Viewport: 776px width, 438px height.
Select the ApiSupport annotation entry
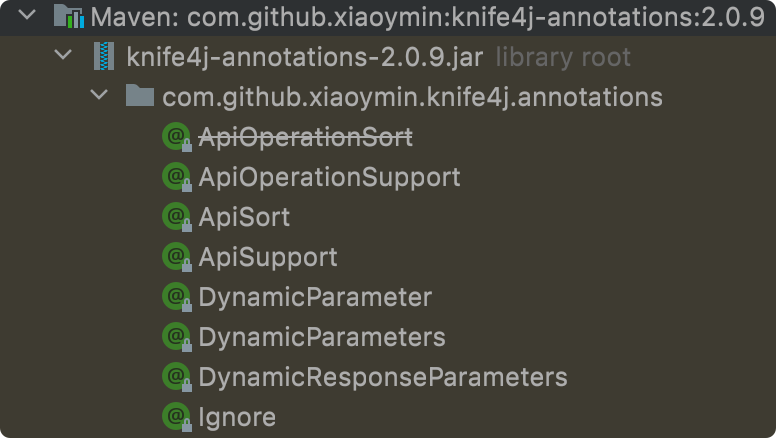pyautogui.click(x=268, y=258)
